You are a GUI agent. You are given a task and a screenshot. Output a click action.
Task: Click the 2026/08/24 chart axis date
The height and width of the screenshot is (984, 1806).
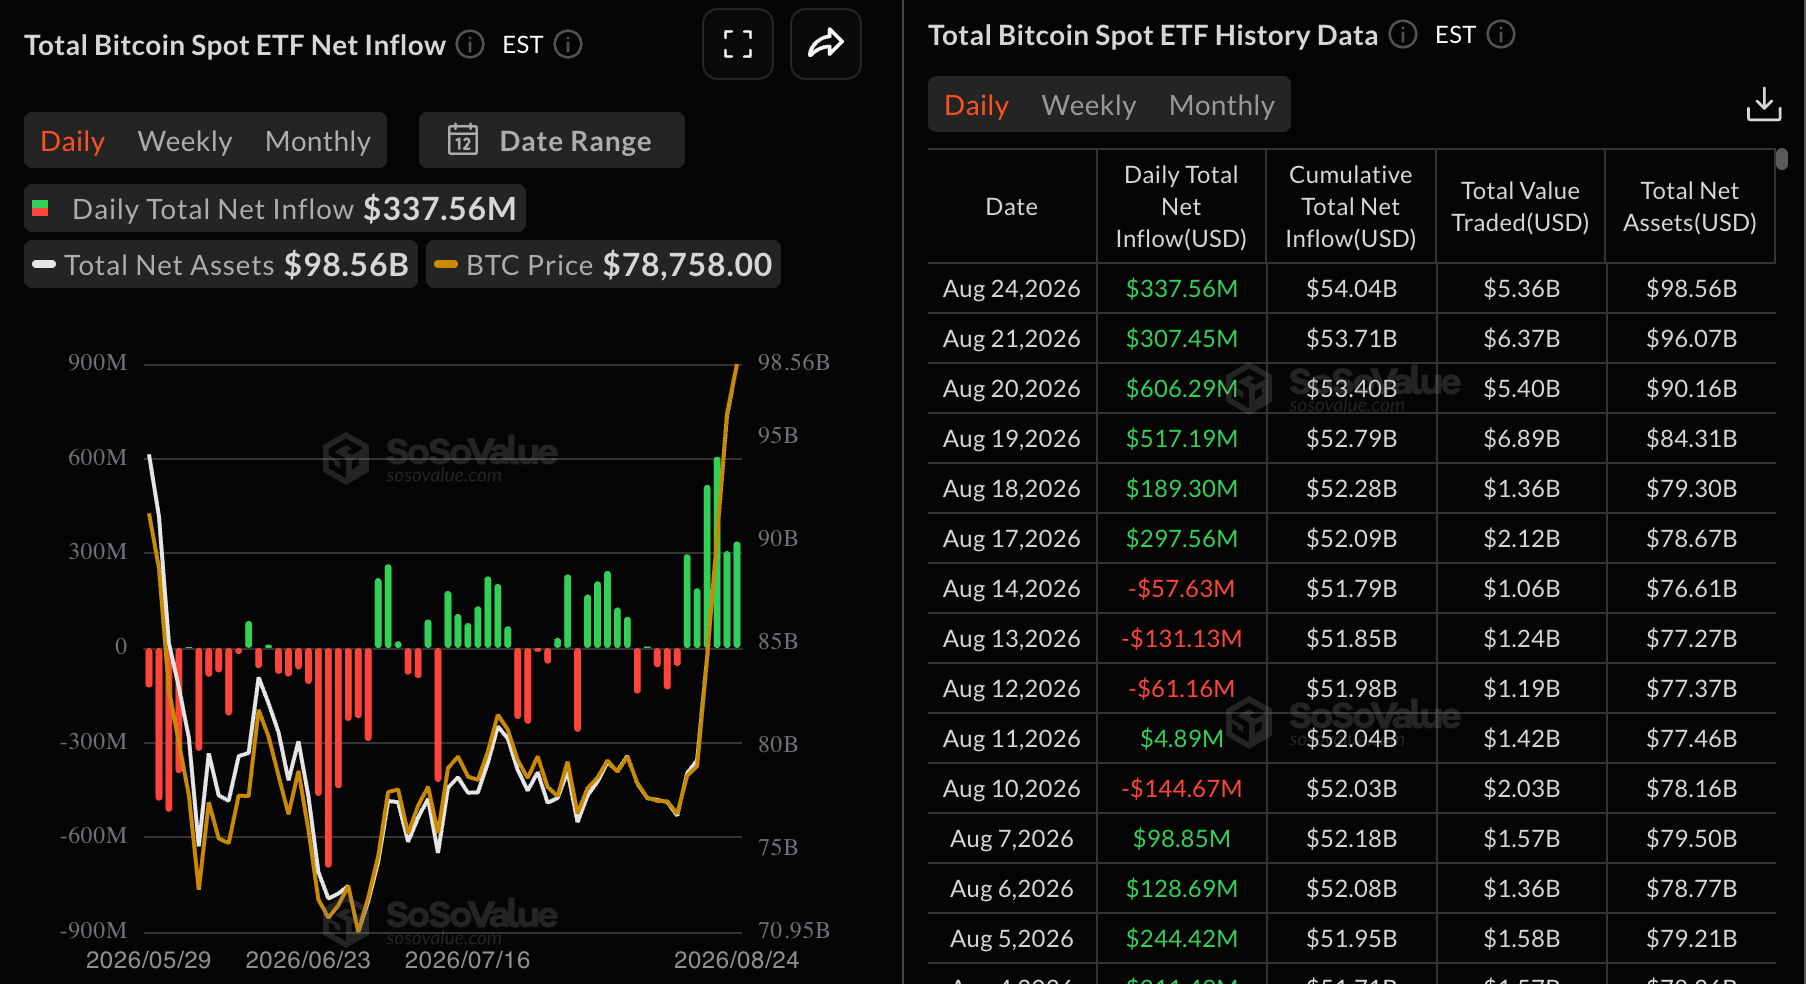pyautogui.click(x=737, y=960)
